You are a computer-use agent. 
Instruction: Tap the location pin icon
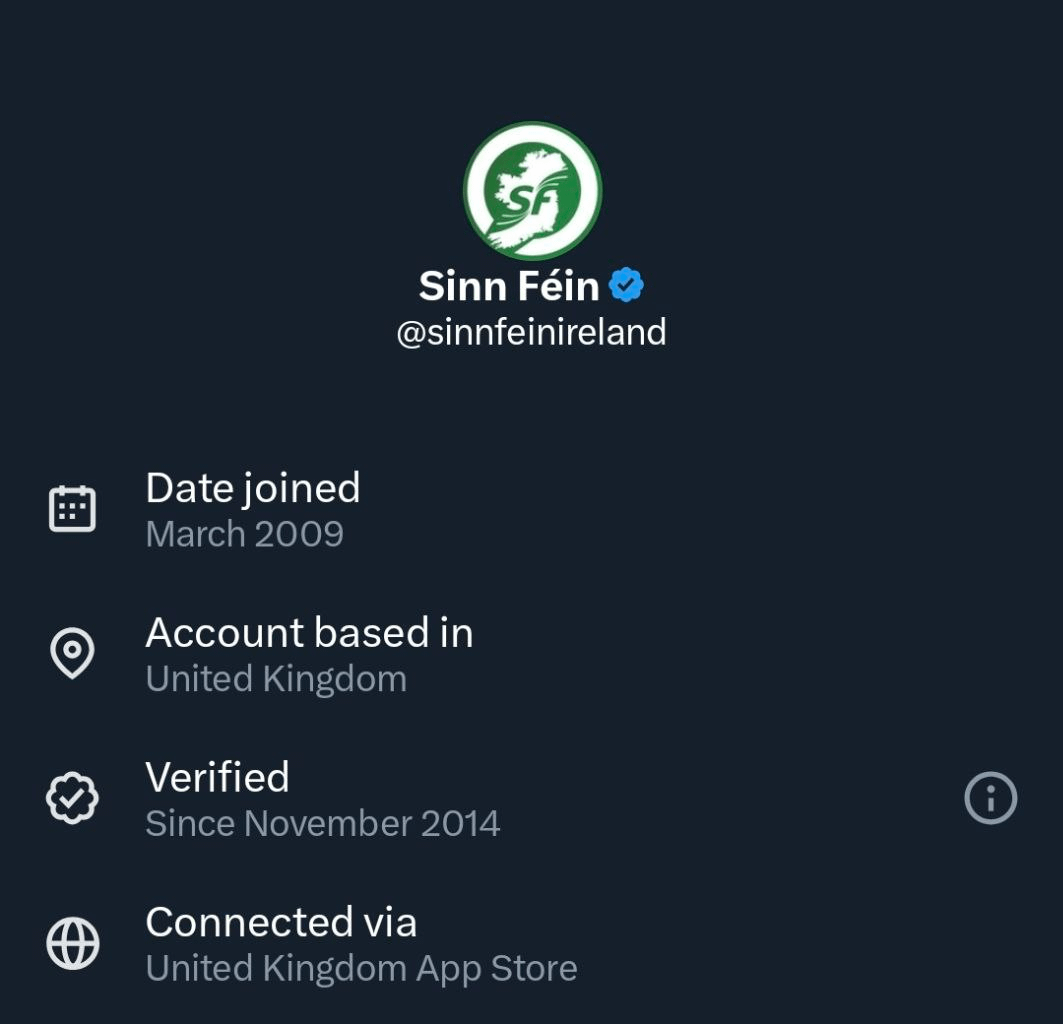point(72,653)
